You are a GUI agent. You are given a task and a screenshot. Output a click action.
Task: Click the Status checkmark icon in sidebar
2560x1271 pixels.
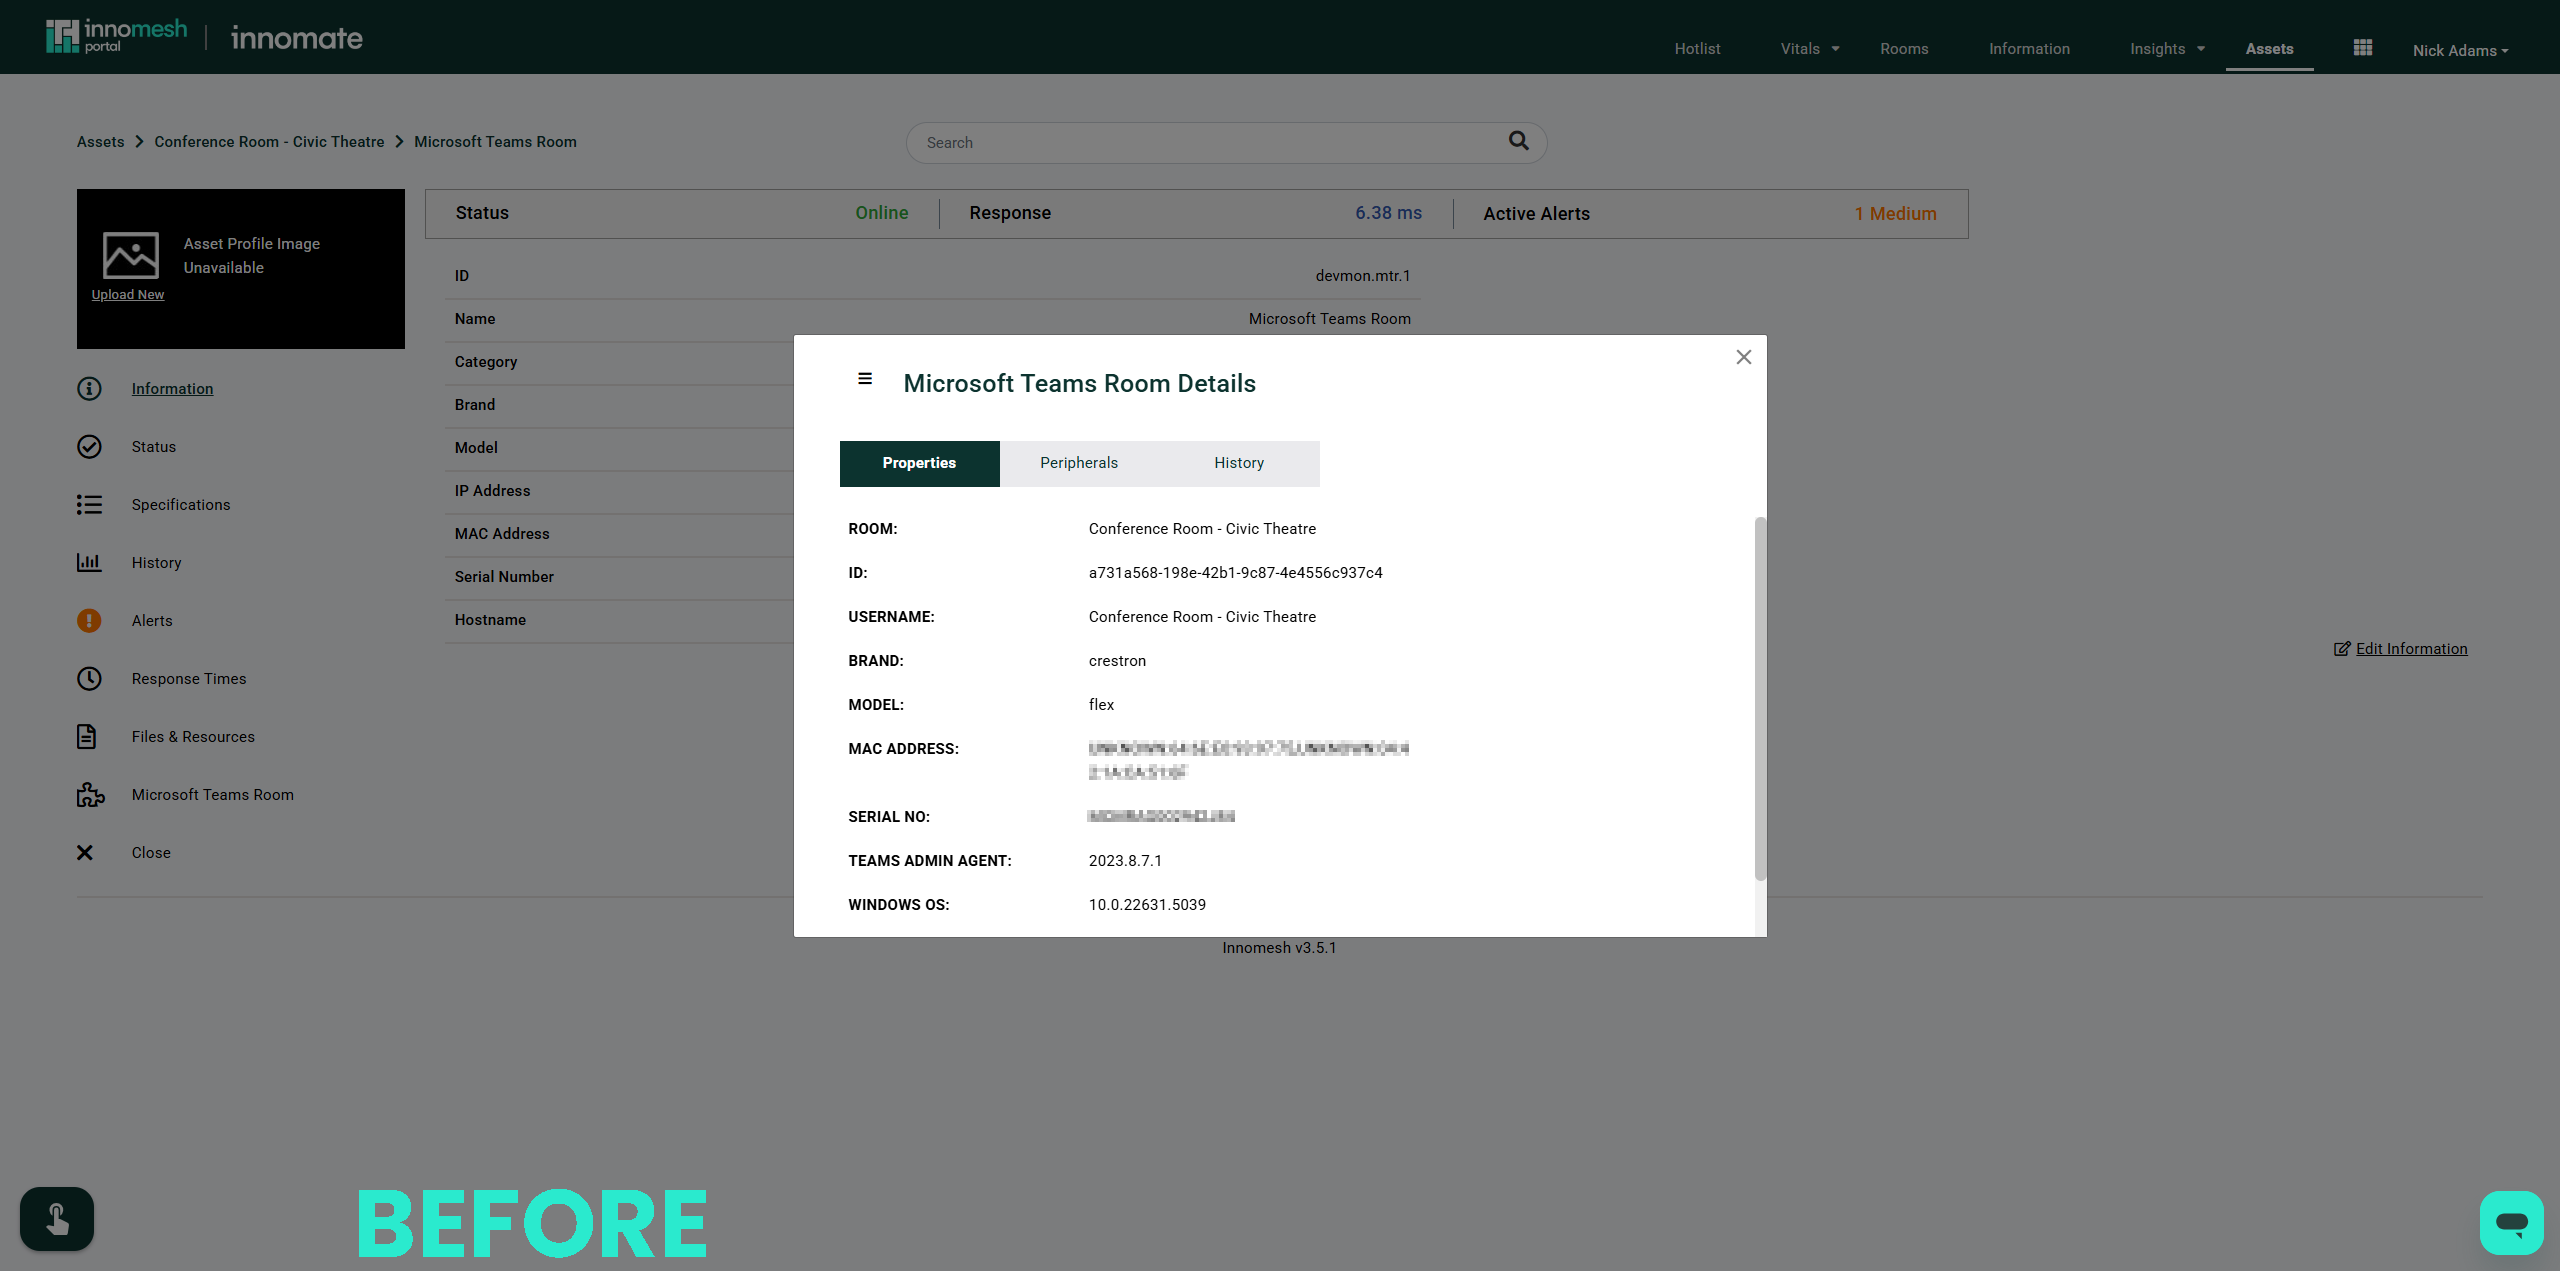pyautogui.click(x=89, y=447)
